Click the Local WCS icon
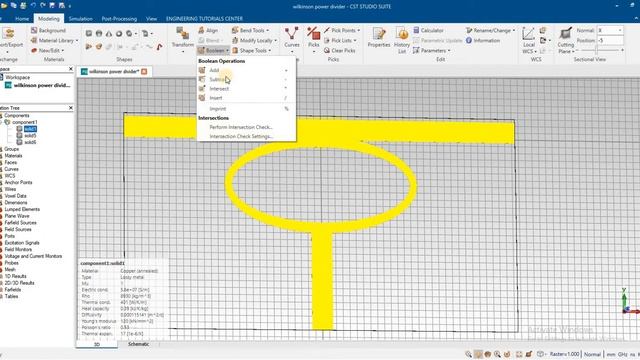The width and height of the screenshot is (640, 360). click(528, 34)
